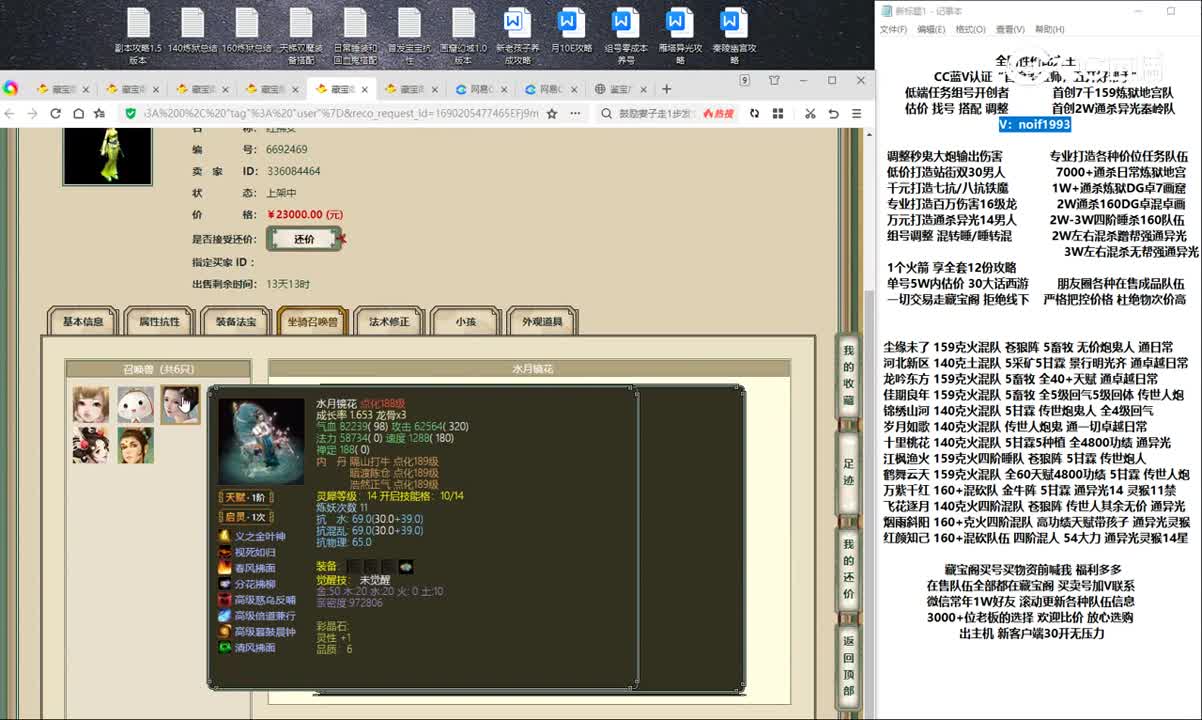Select the highlighted third pet portrait

point(181,405)
